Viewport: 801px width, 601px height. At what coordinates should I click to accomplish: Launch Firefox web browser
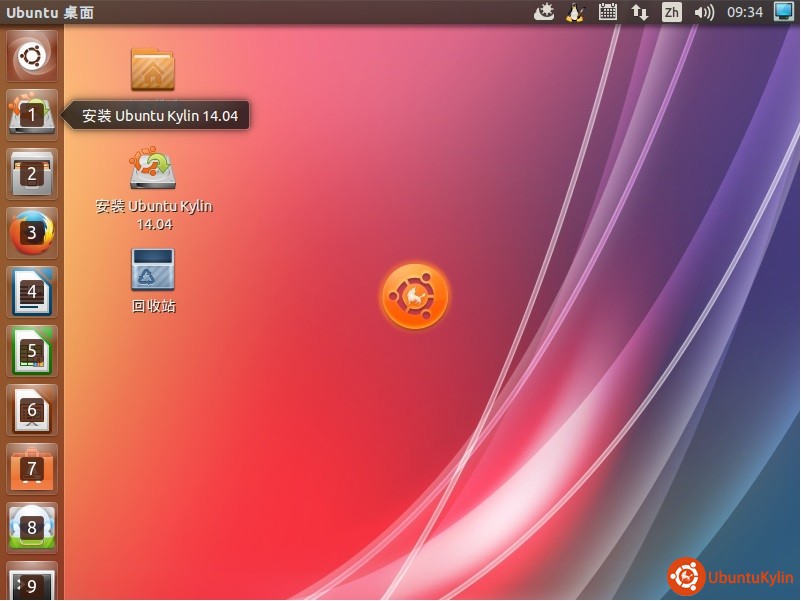(31, 232)
